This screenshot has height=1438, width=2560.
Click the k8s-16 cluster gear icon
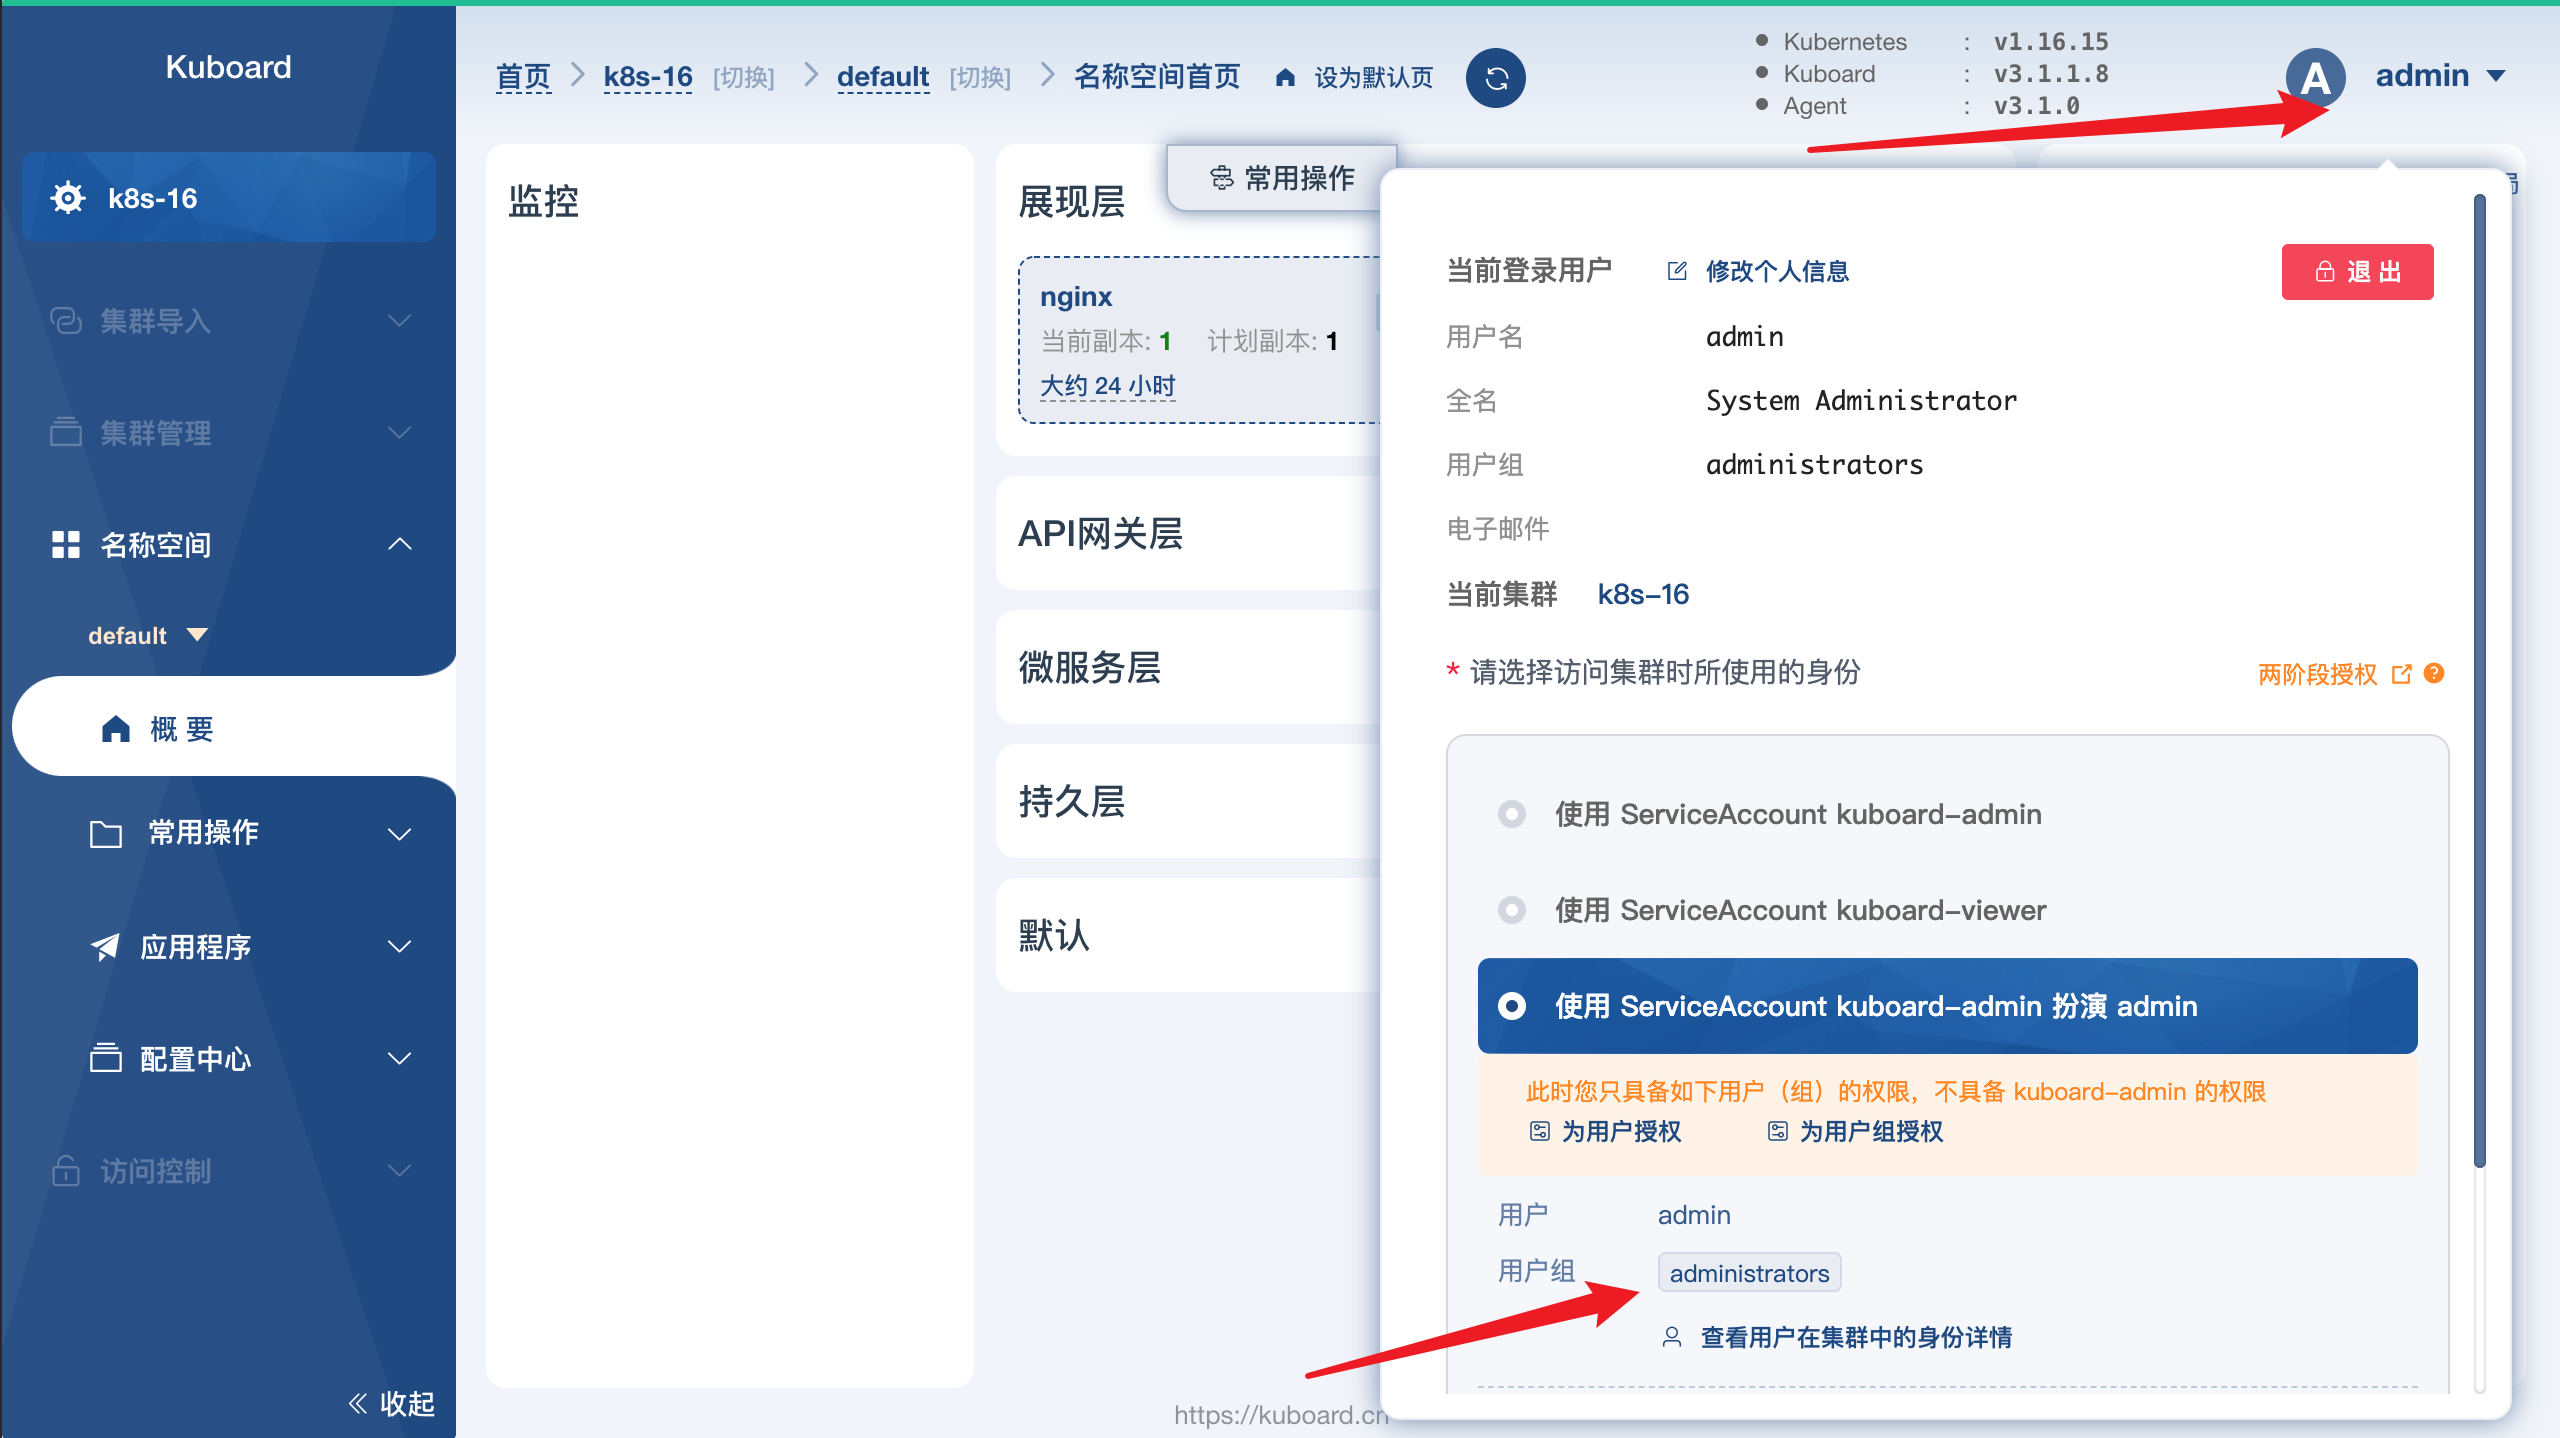click(x=68, y=198)
